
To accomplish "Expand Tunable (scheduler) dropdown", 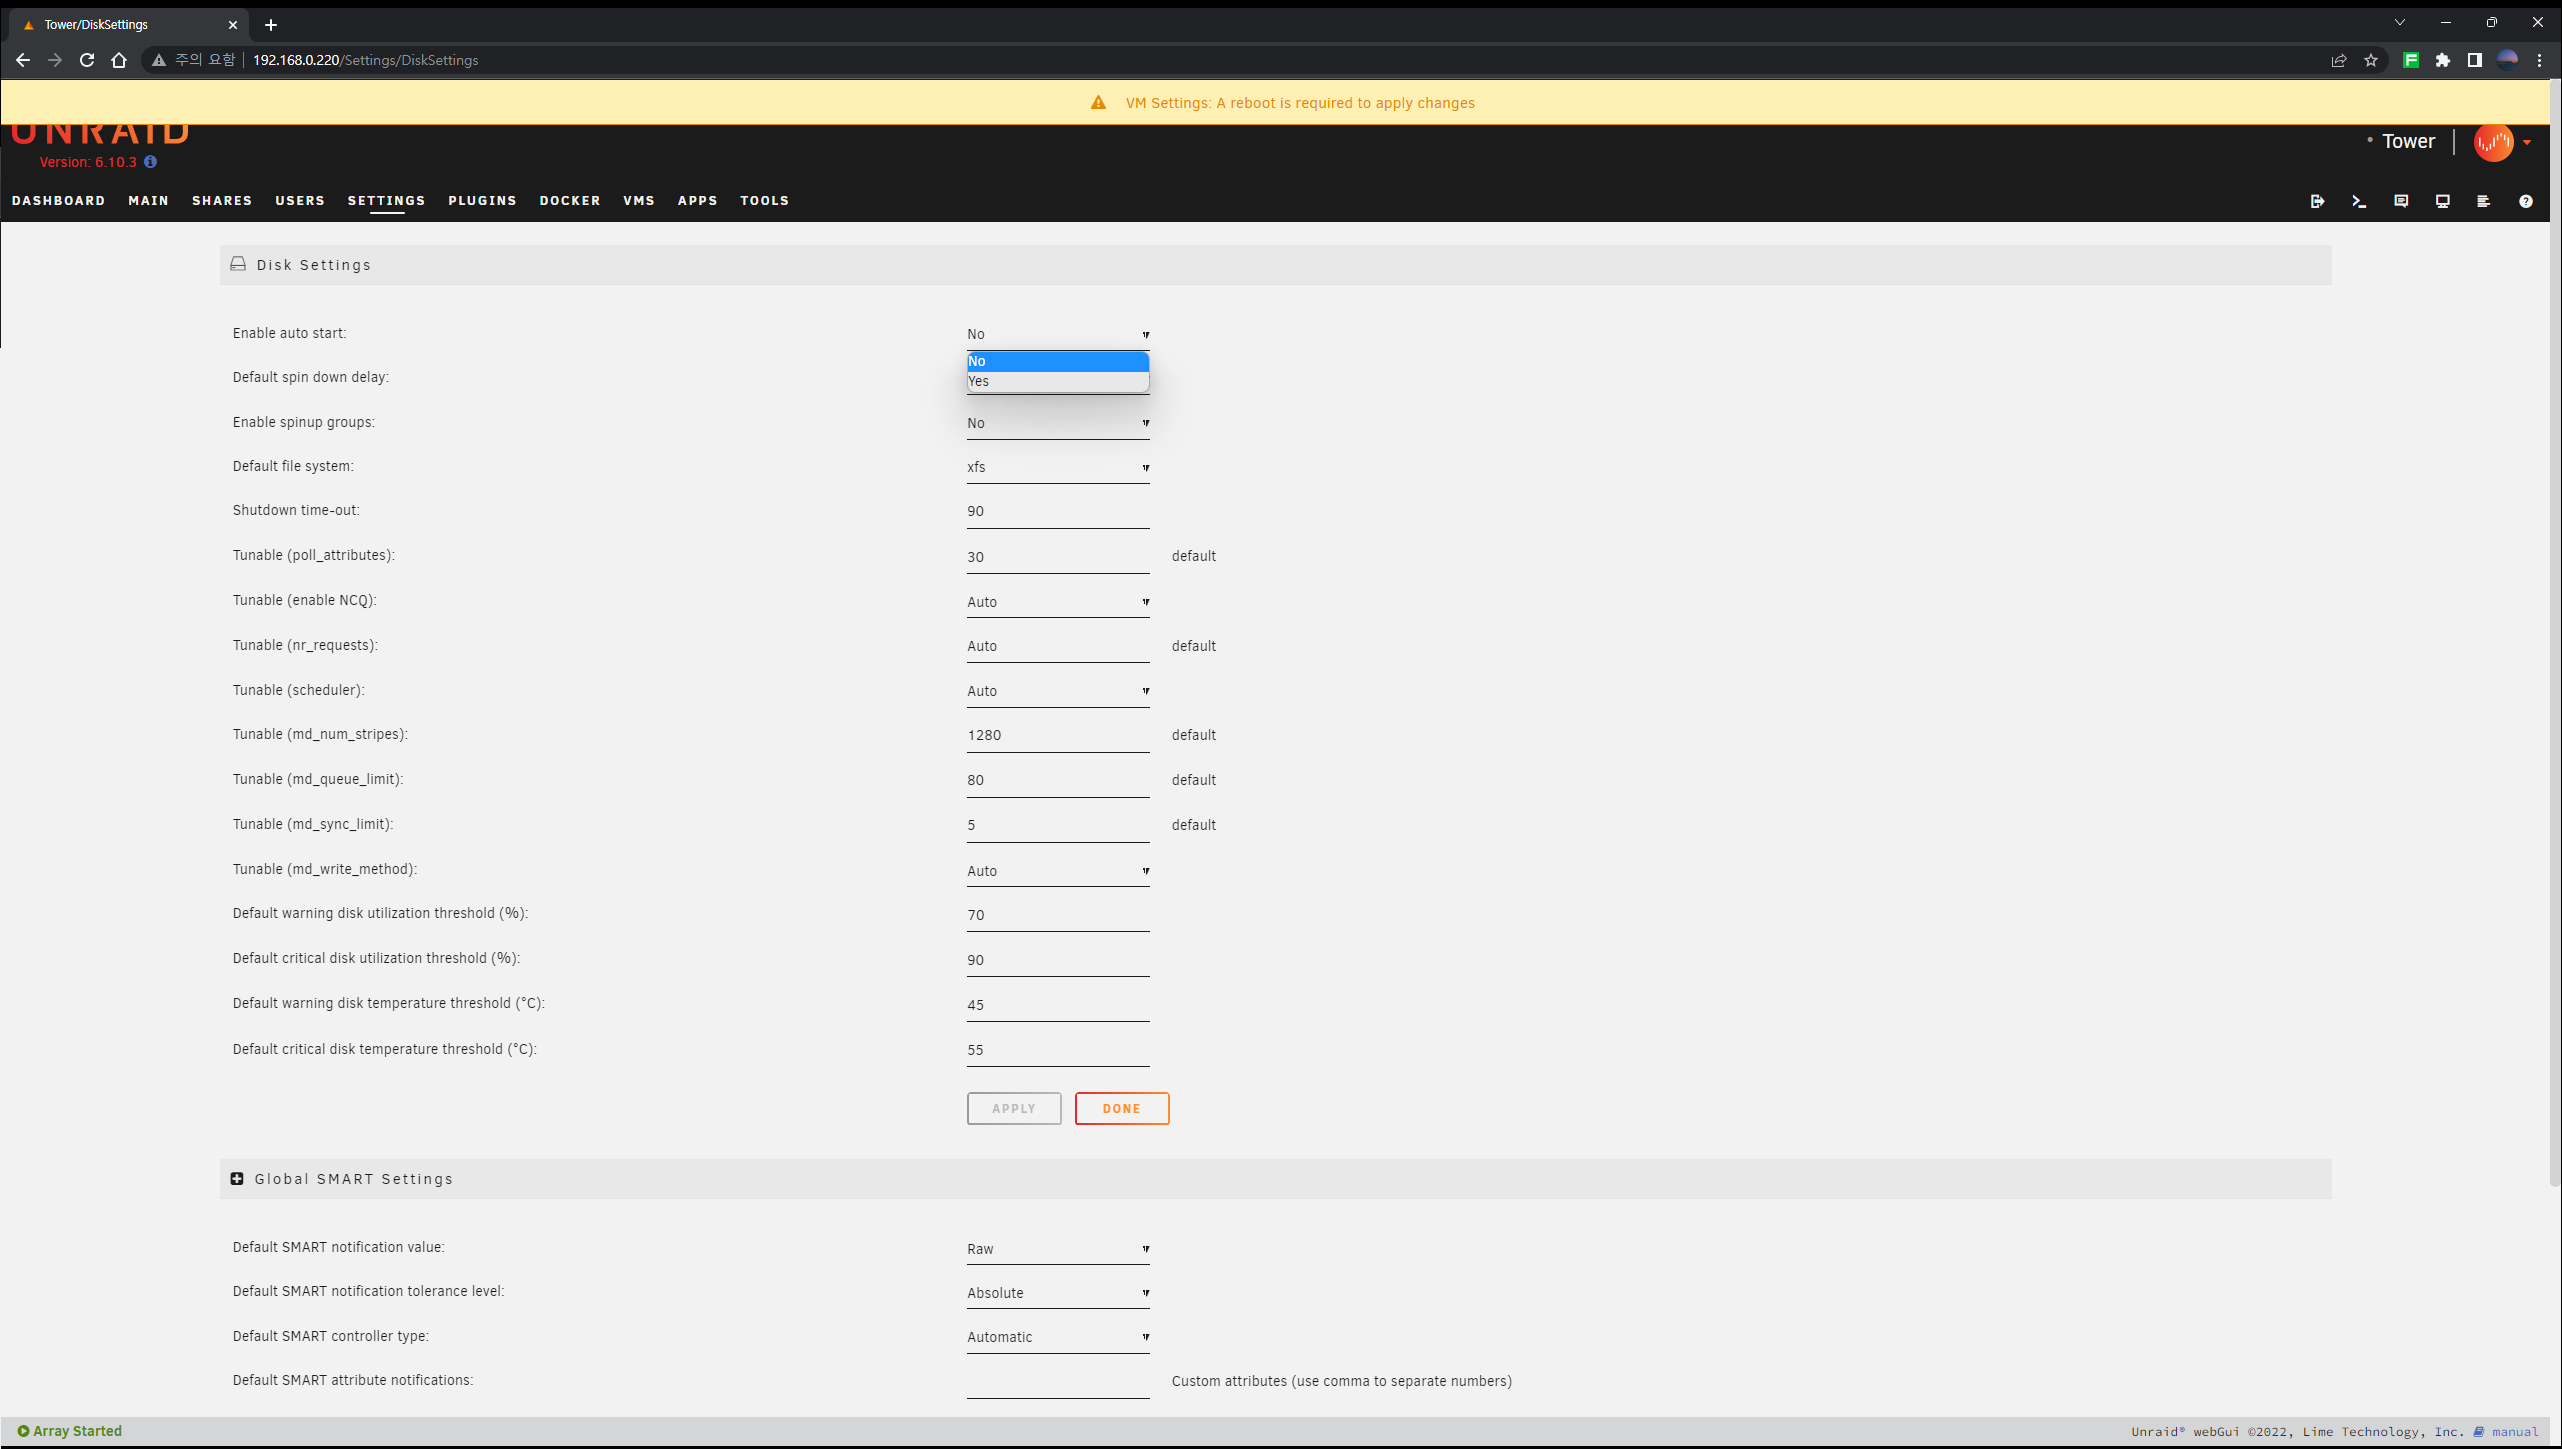I will pos(1057,691).
